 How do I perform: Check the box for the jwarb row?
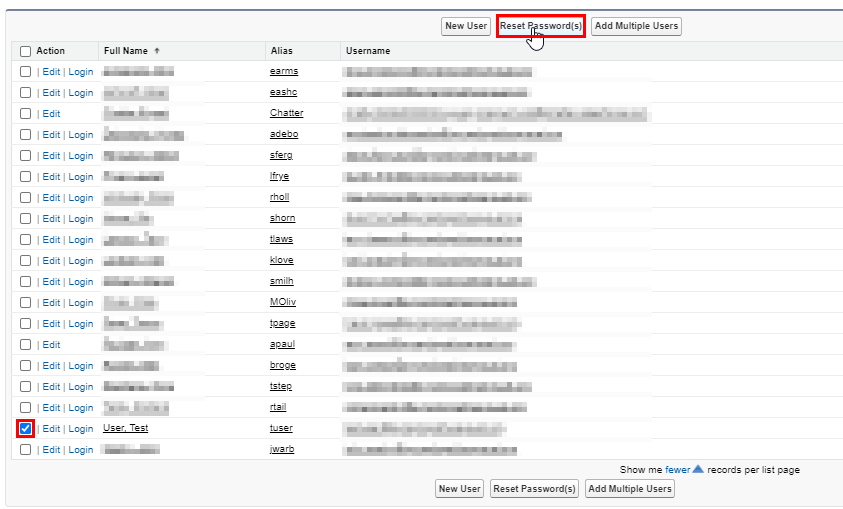click(x=25, y=449)
